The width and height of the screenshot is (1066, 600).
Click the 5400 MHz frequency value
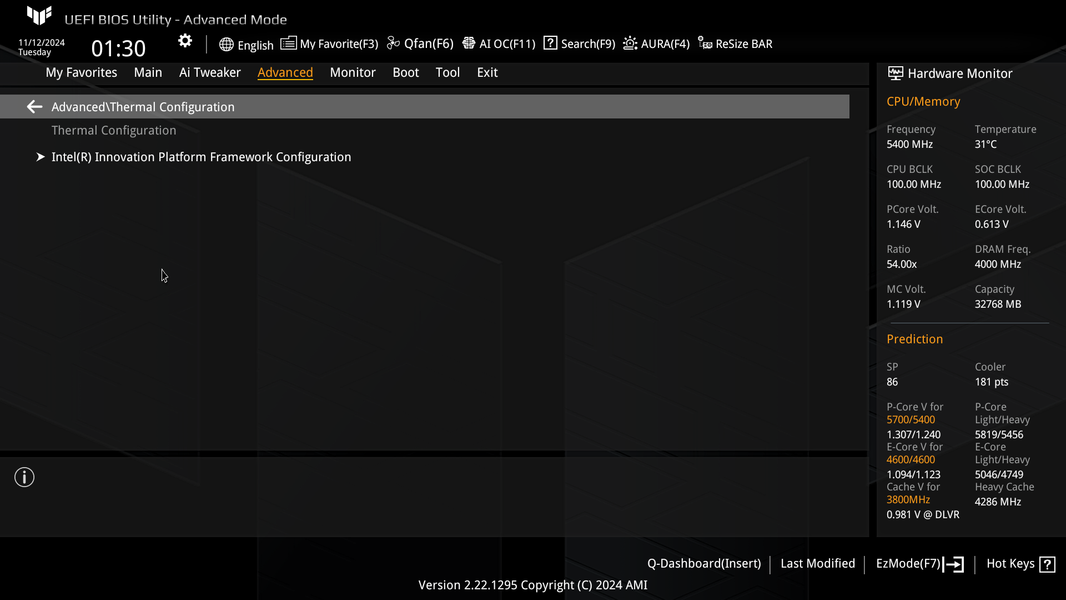pyautogui.click(x=910, y=144)
